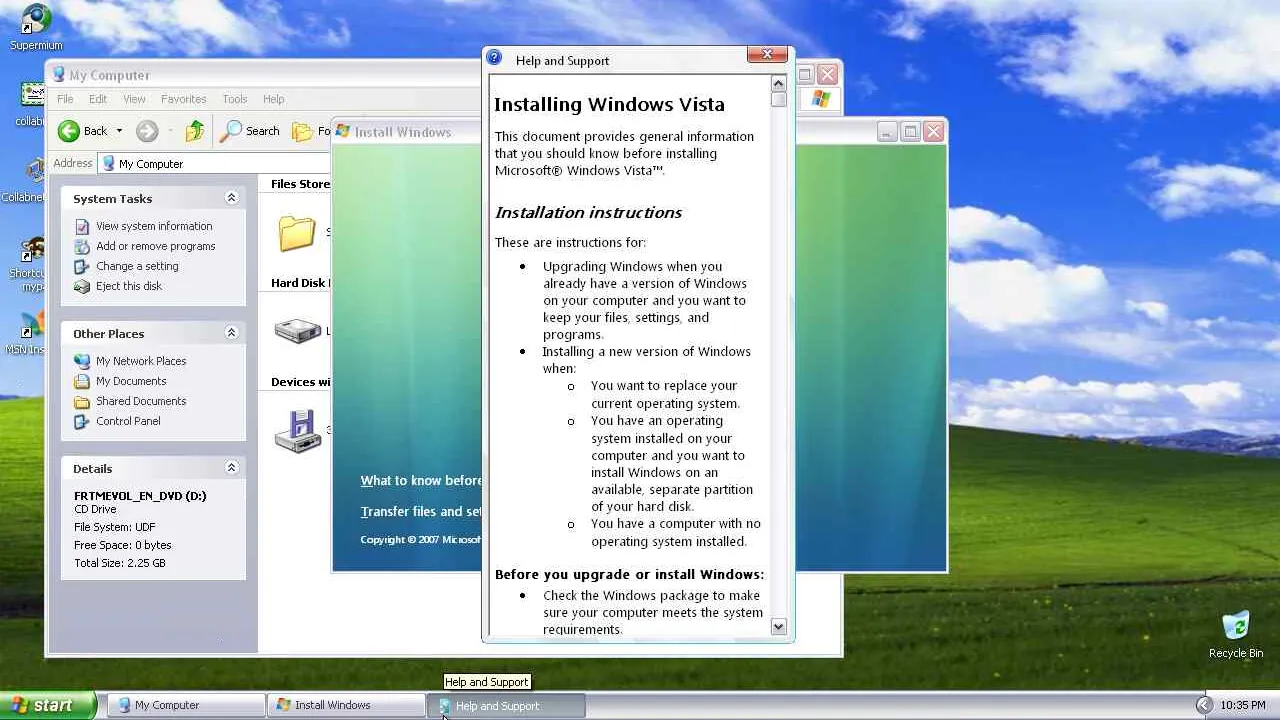
Task: Click the greyed-out Forward arrow in My Computer
Action: pos(147,131)
